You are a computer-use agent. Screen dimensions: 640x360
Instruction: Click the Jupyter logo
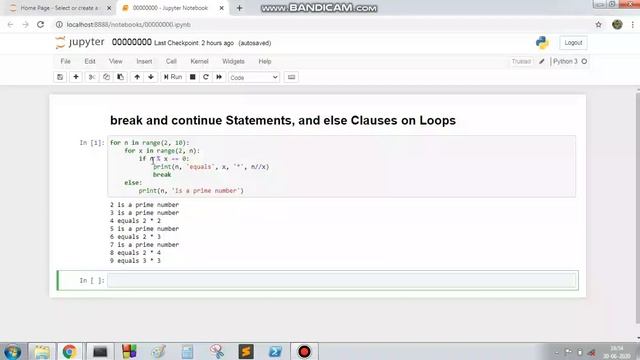tap(80, 42)
